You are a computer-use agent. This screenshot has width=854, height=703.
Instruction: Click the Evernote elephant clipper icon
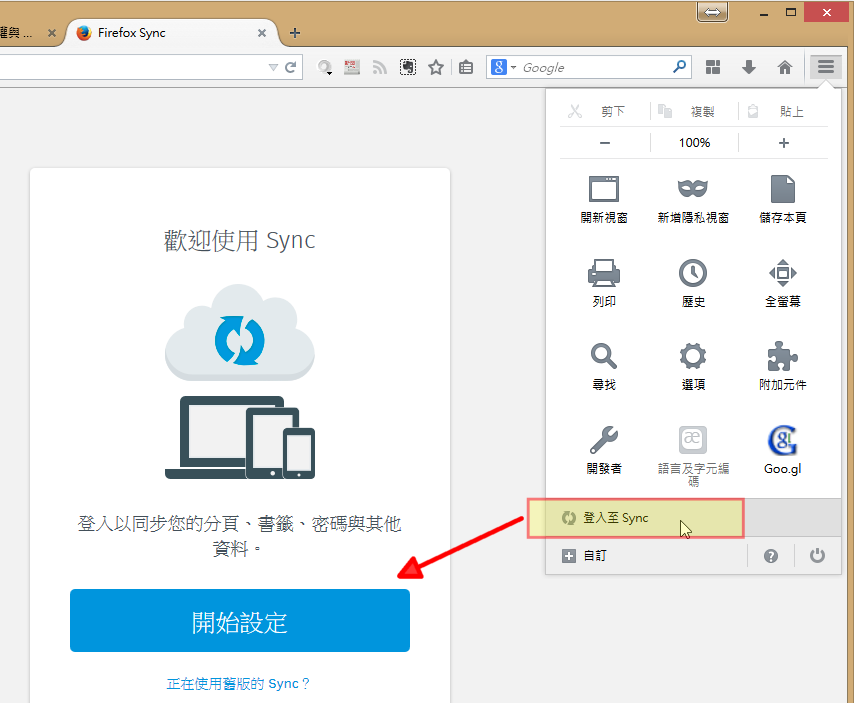tap(408, 67)
